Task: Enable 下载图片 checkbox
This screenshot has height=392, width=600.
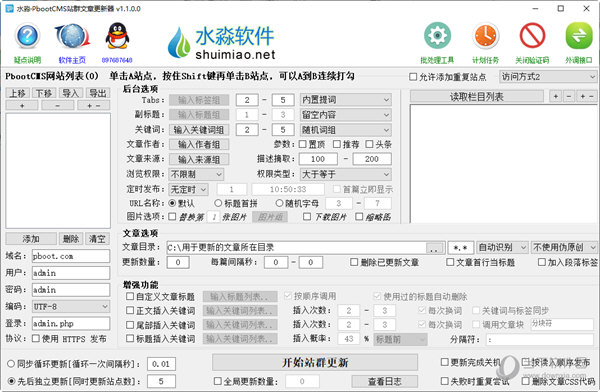Action: tap(307, 217)
